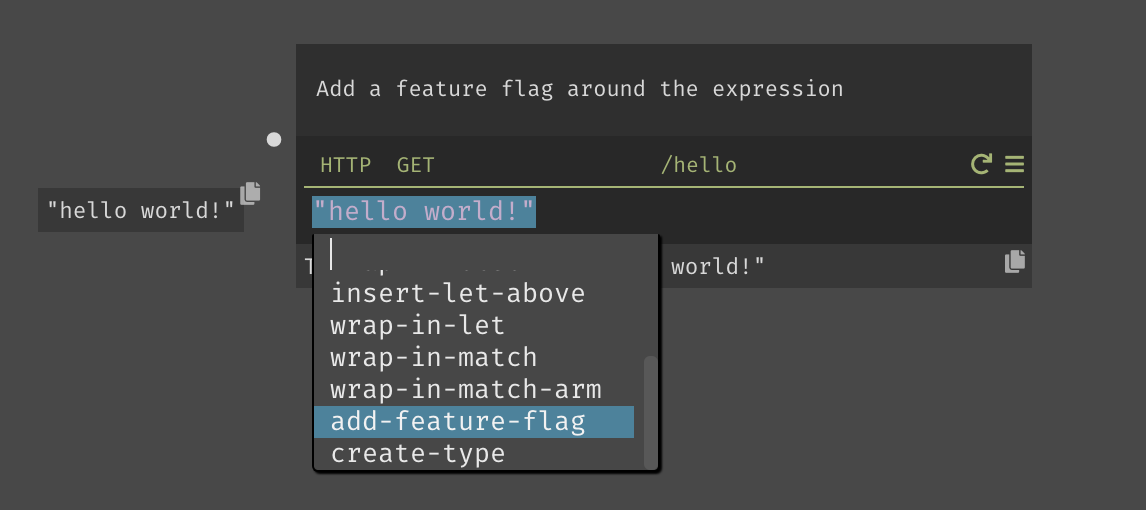Open the hamburger menu in the handler header
Image resolution: width=1146 pixels, height=510 pixels.
pos(1014,164)
